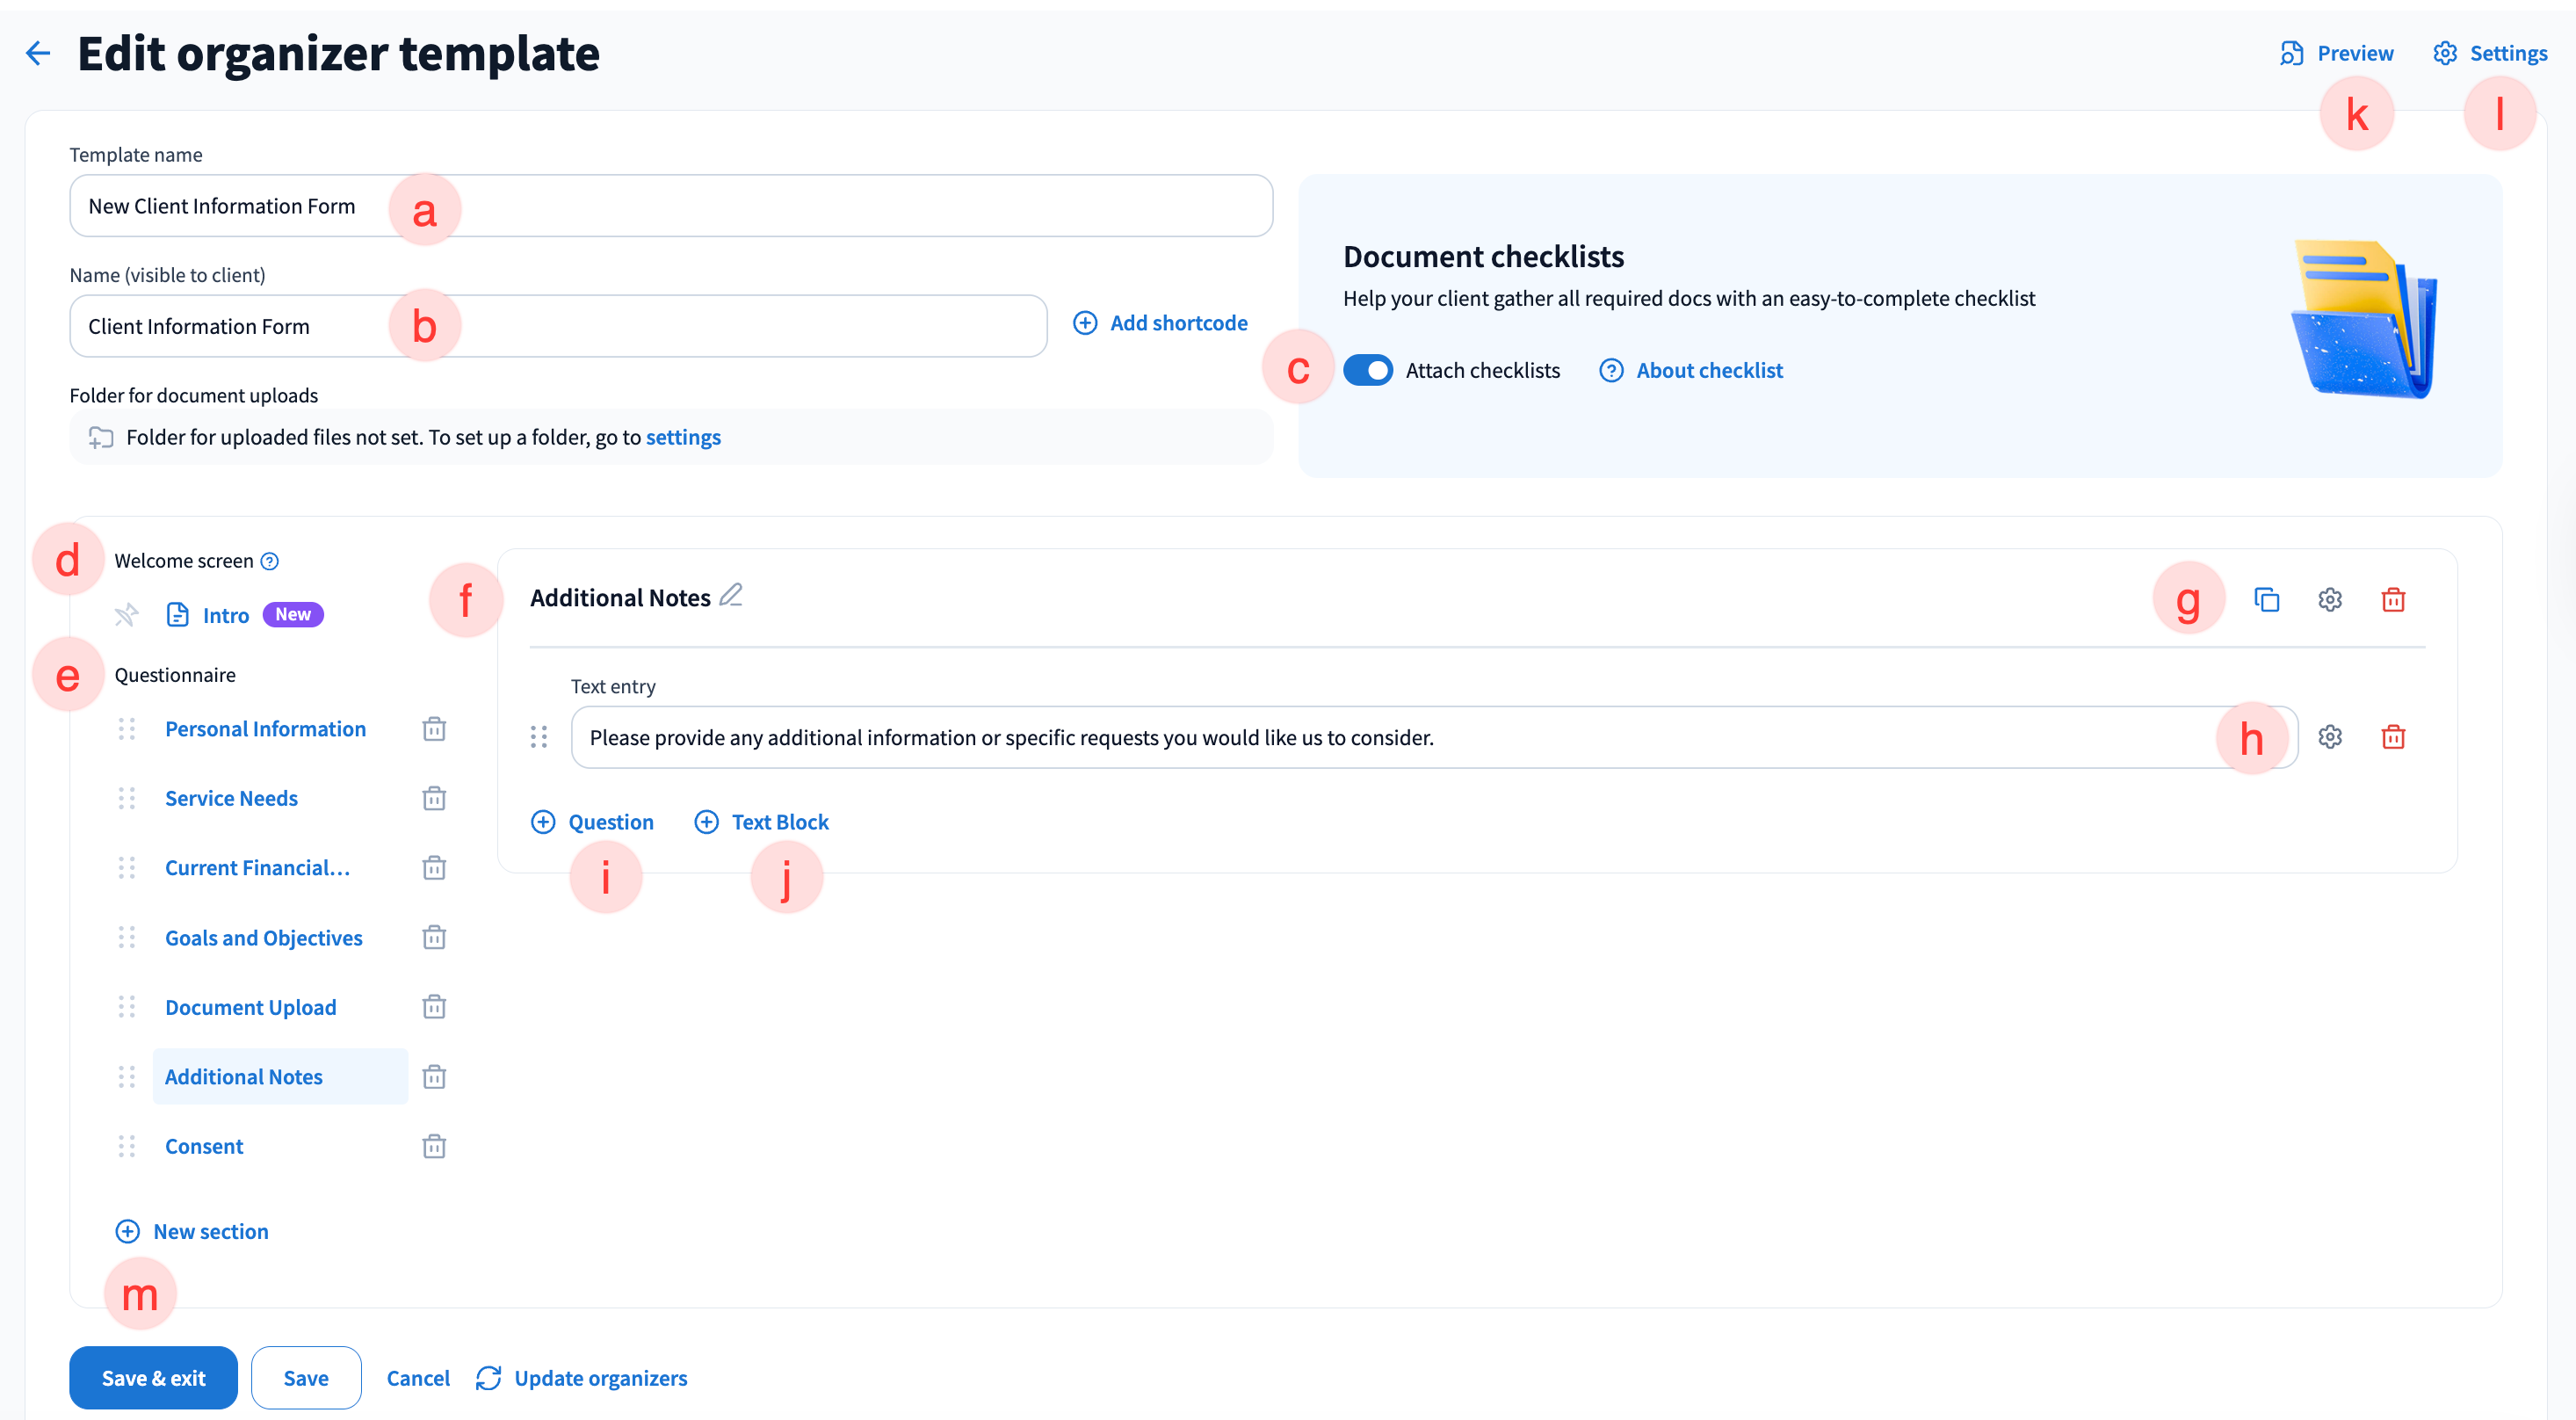Open Additional Notes section settings gear
The height and width of the screenshot is (1420, 2576).
[x=2329, y=599]
